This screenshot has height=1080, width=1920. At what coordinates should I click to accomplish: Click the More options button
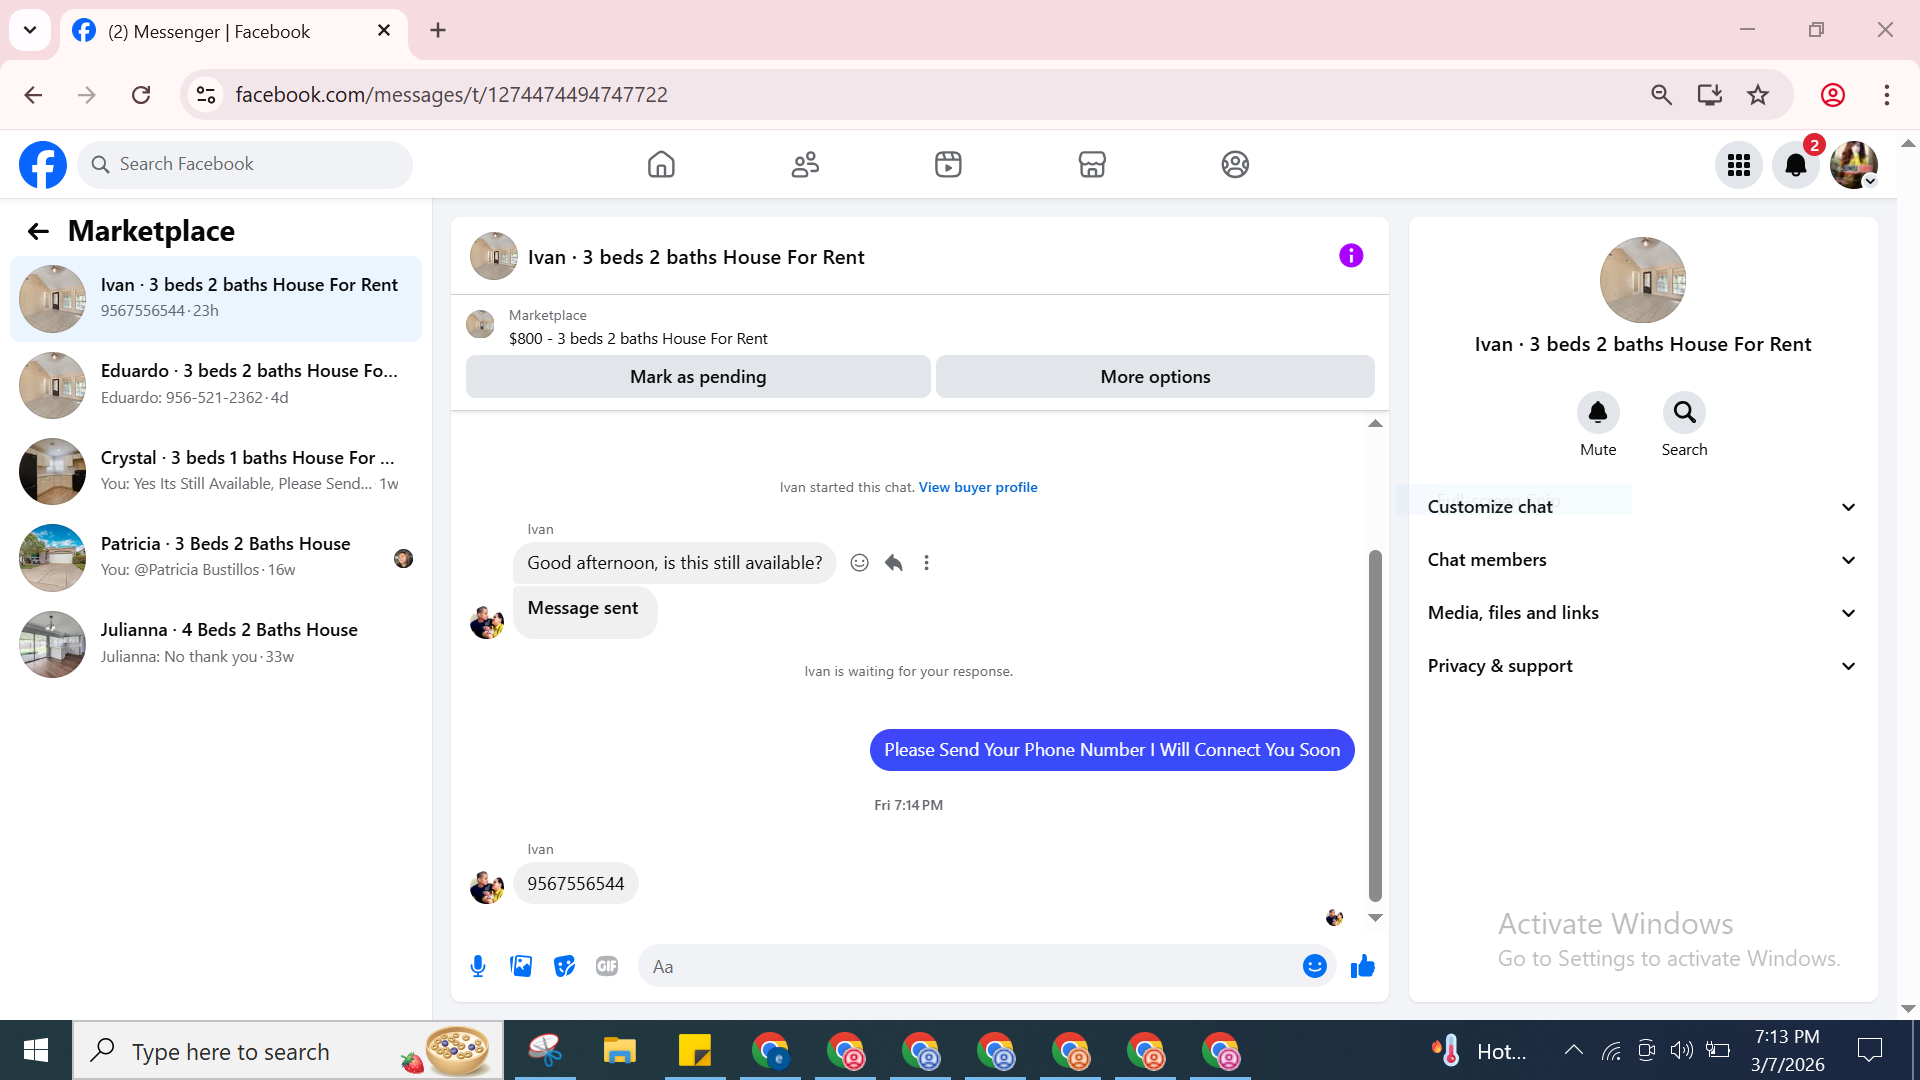click(1155, 377)
